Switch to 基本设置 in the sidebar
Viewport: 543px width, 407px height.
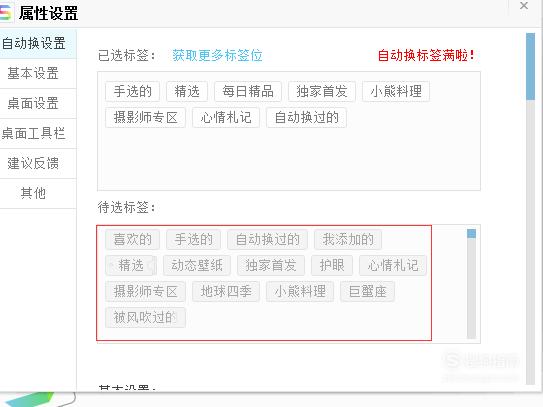37,73
